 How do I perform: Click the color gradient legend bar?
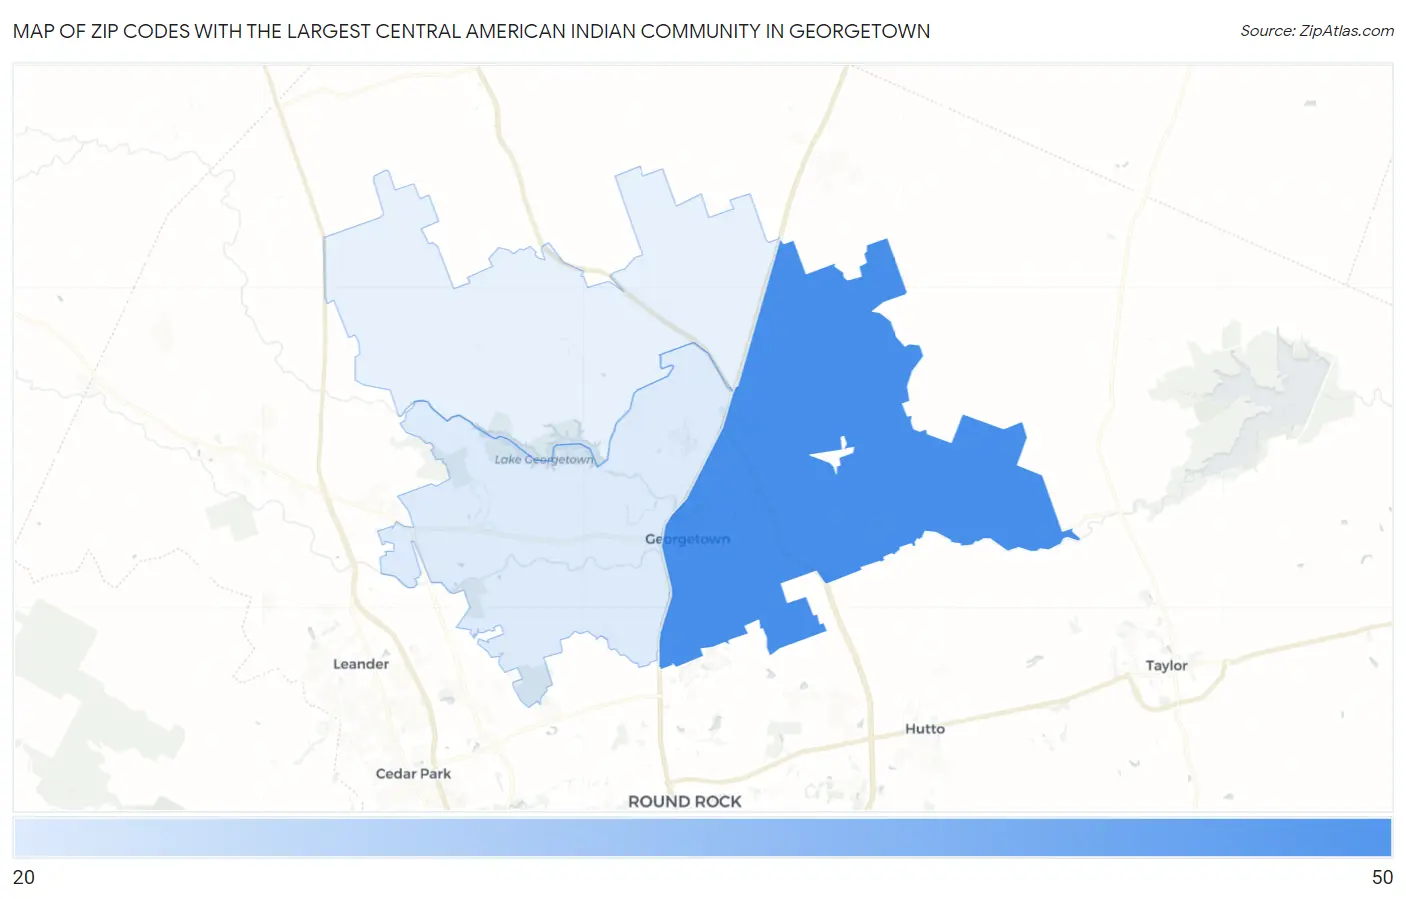(x=703, y=837)
